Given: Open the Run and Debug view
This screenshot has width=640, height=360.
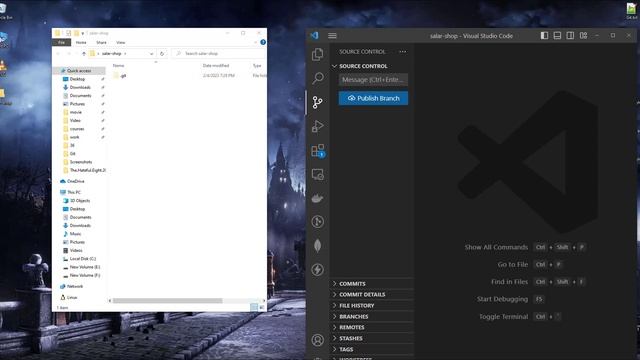Looking at the screenshot, I should point(318,126).
